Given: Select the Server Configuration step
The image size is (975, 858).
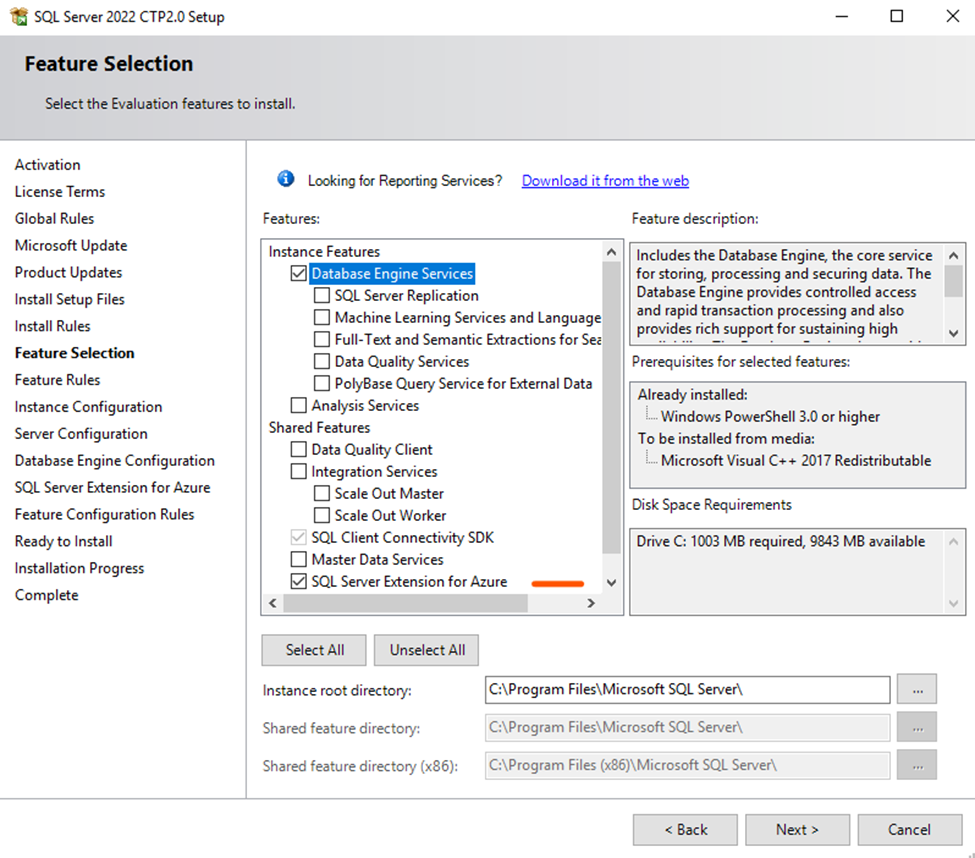Looking at the screenshot, I should click(x=81, y=433).
